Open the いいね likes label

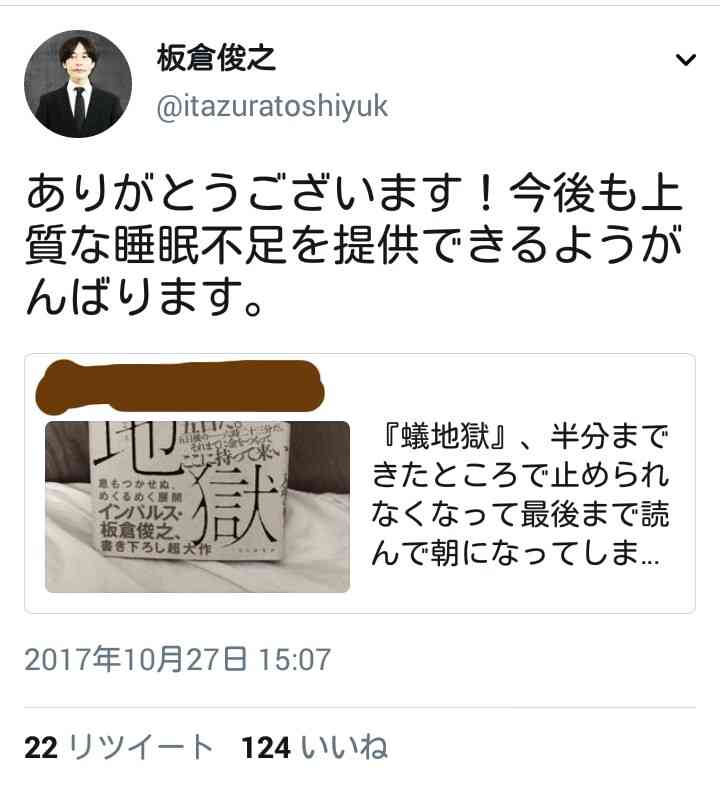[344, 747]
